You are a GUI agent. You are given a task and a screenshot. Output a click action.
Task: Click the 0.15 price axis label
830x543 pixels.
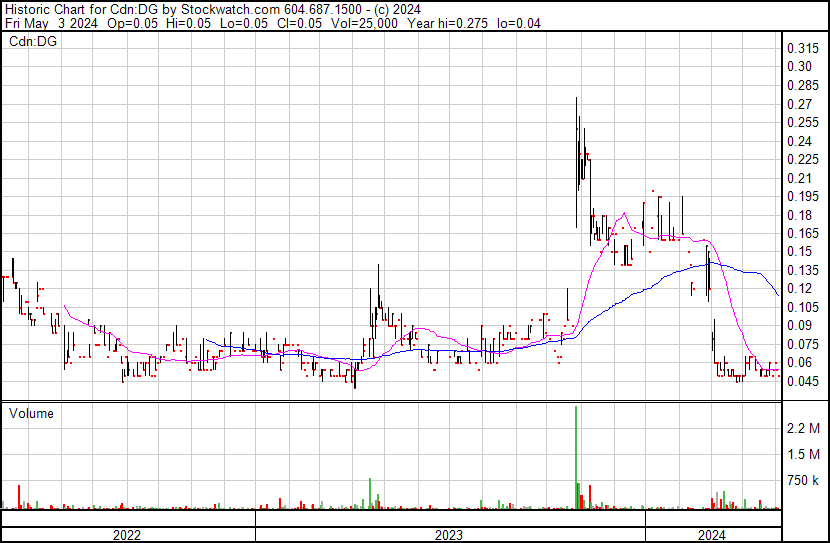pos(799,251)
